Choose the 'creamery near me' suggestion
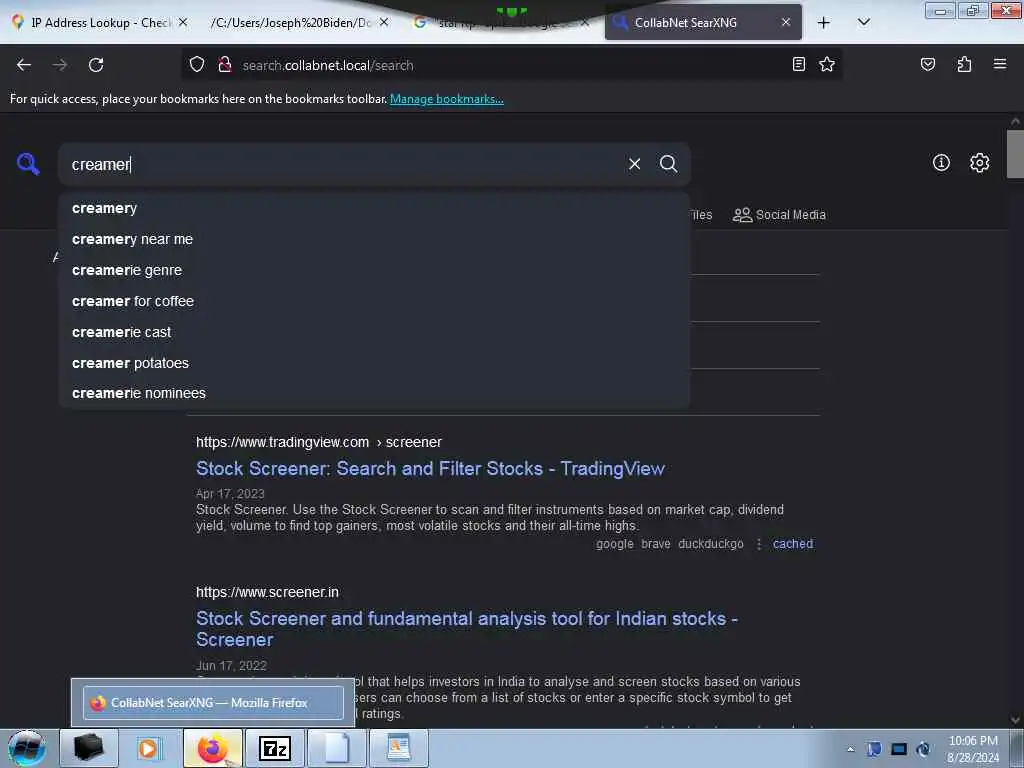The image size is (1024, 768). 374,239
